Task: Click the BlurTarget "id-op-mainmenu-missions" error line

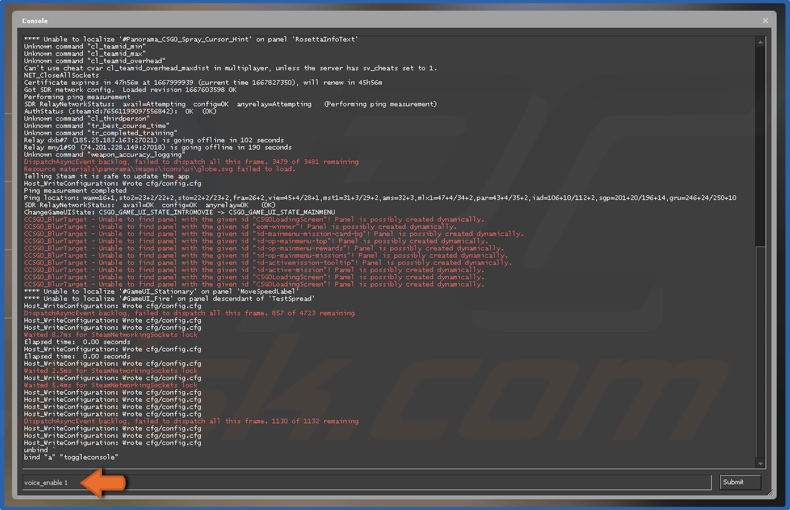Action: (x=266, y=255)
